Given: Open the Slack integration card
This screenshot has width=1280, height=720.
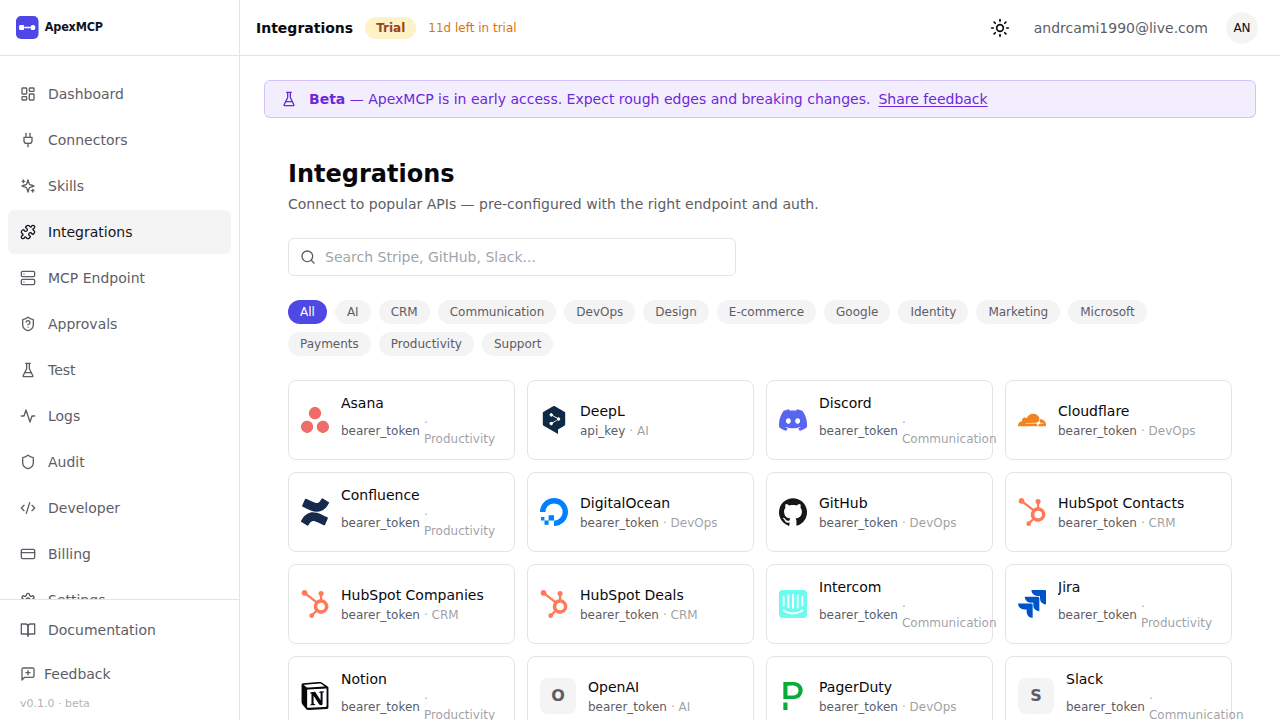Looking at the screenshot, I should (1118, 690).
